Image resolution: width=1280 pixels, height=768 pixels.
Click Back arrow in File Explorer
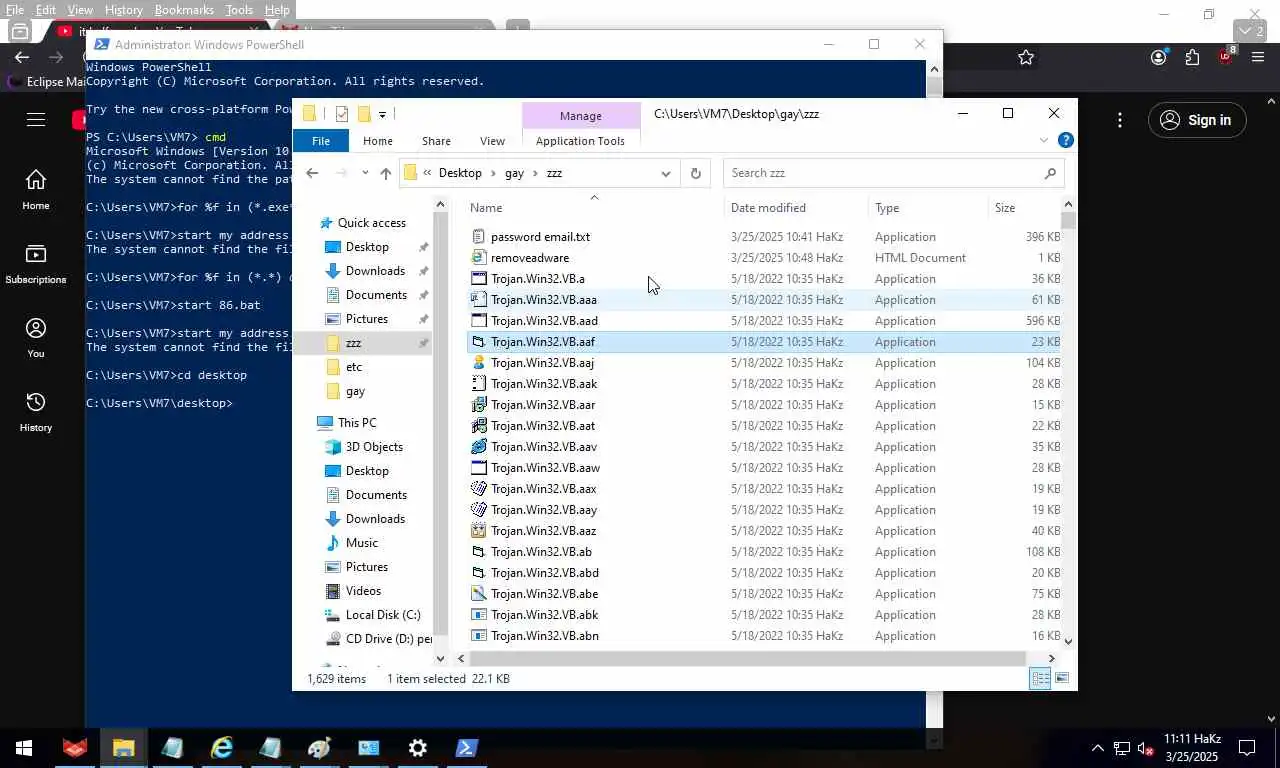pos(312,173)
